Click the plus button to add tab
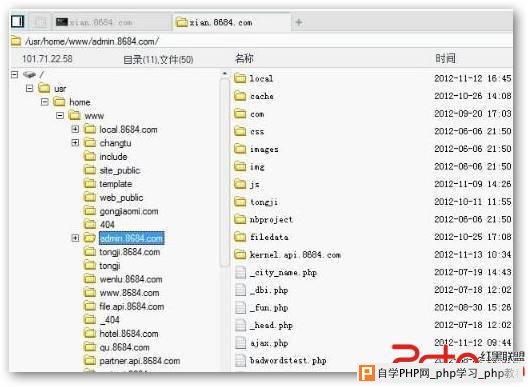This screenshot has height=387, width=528. click(x=299, y=23)
